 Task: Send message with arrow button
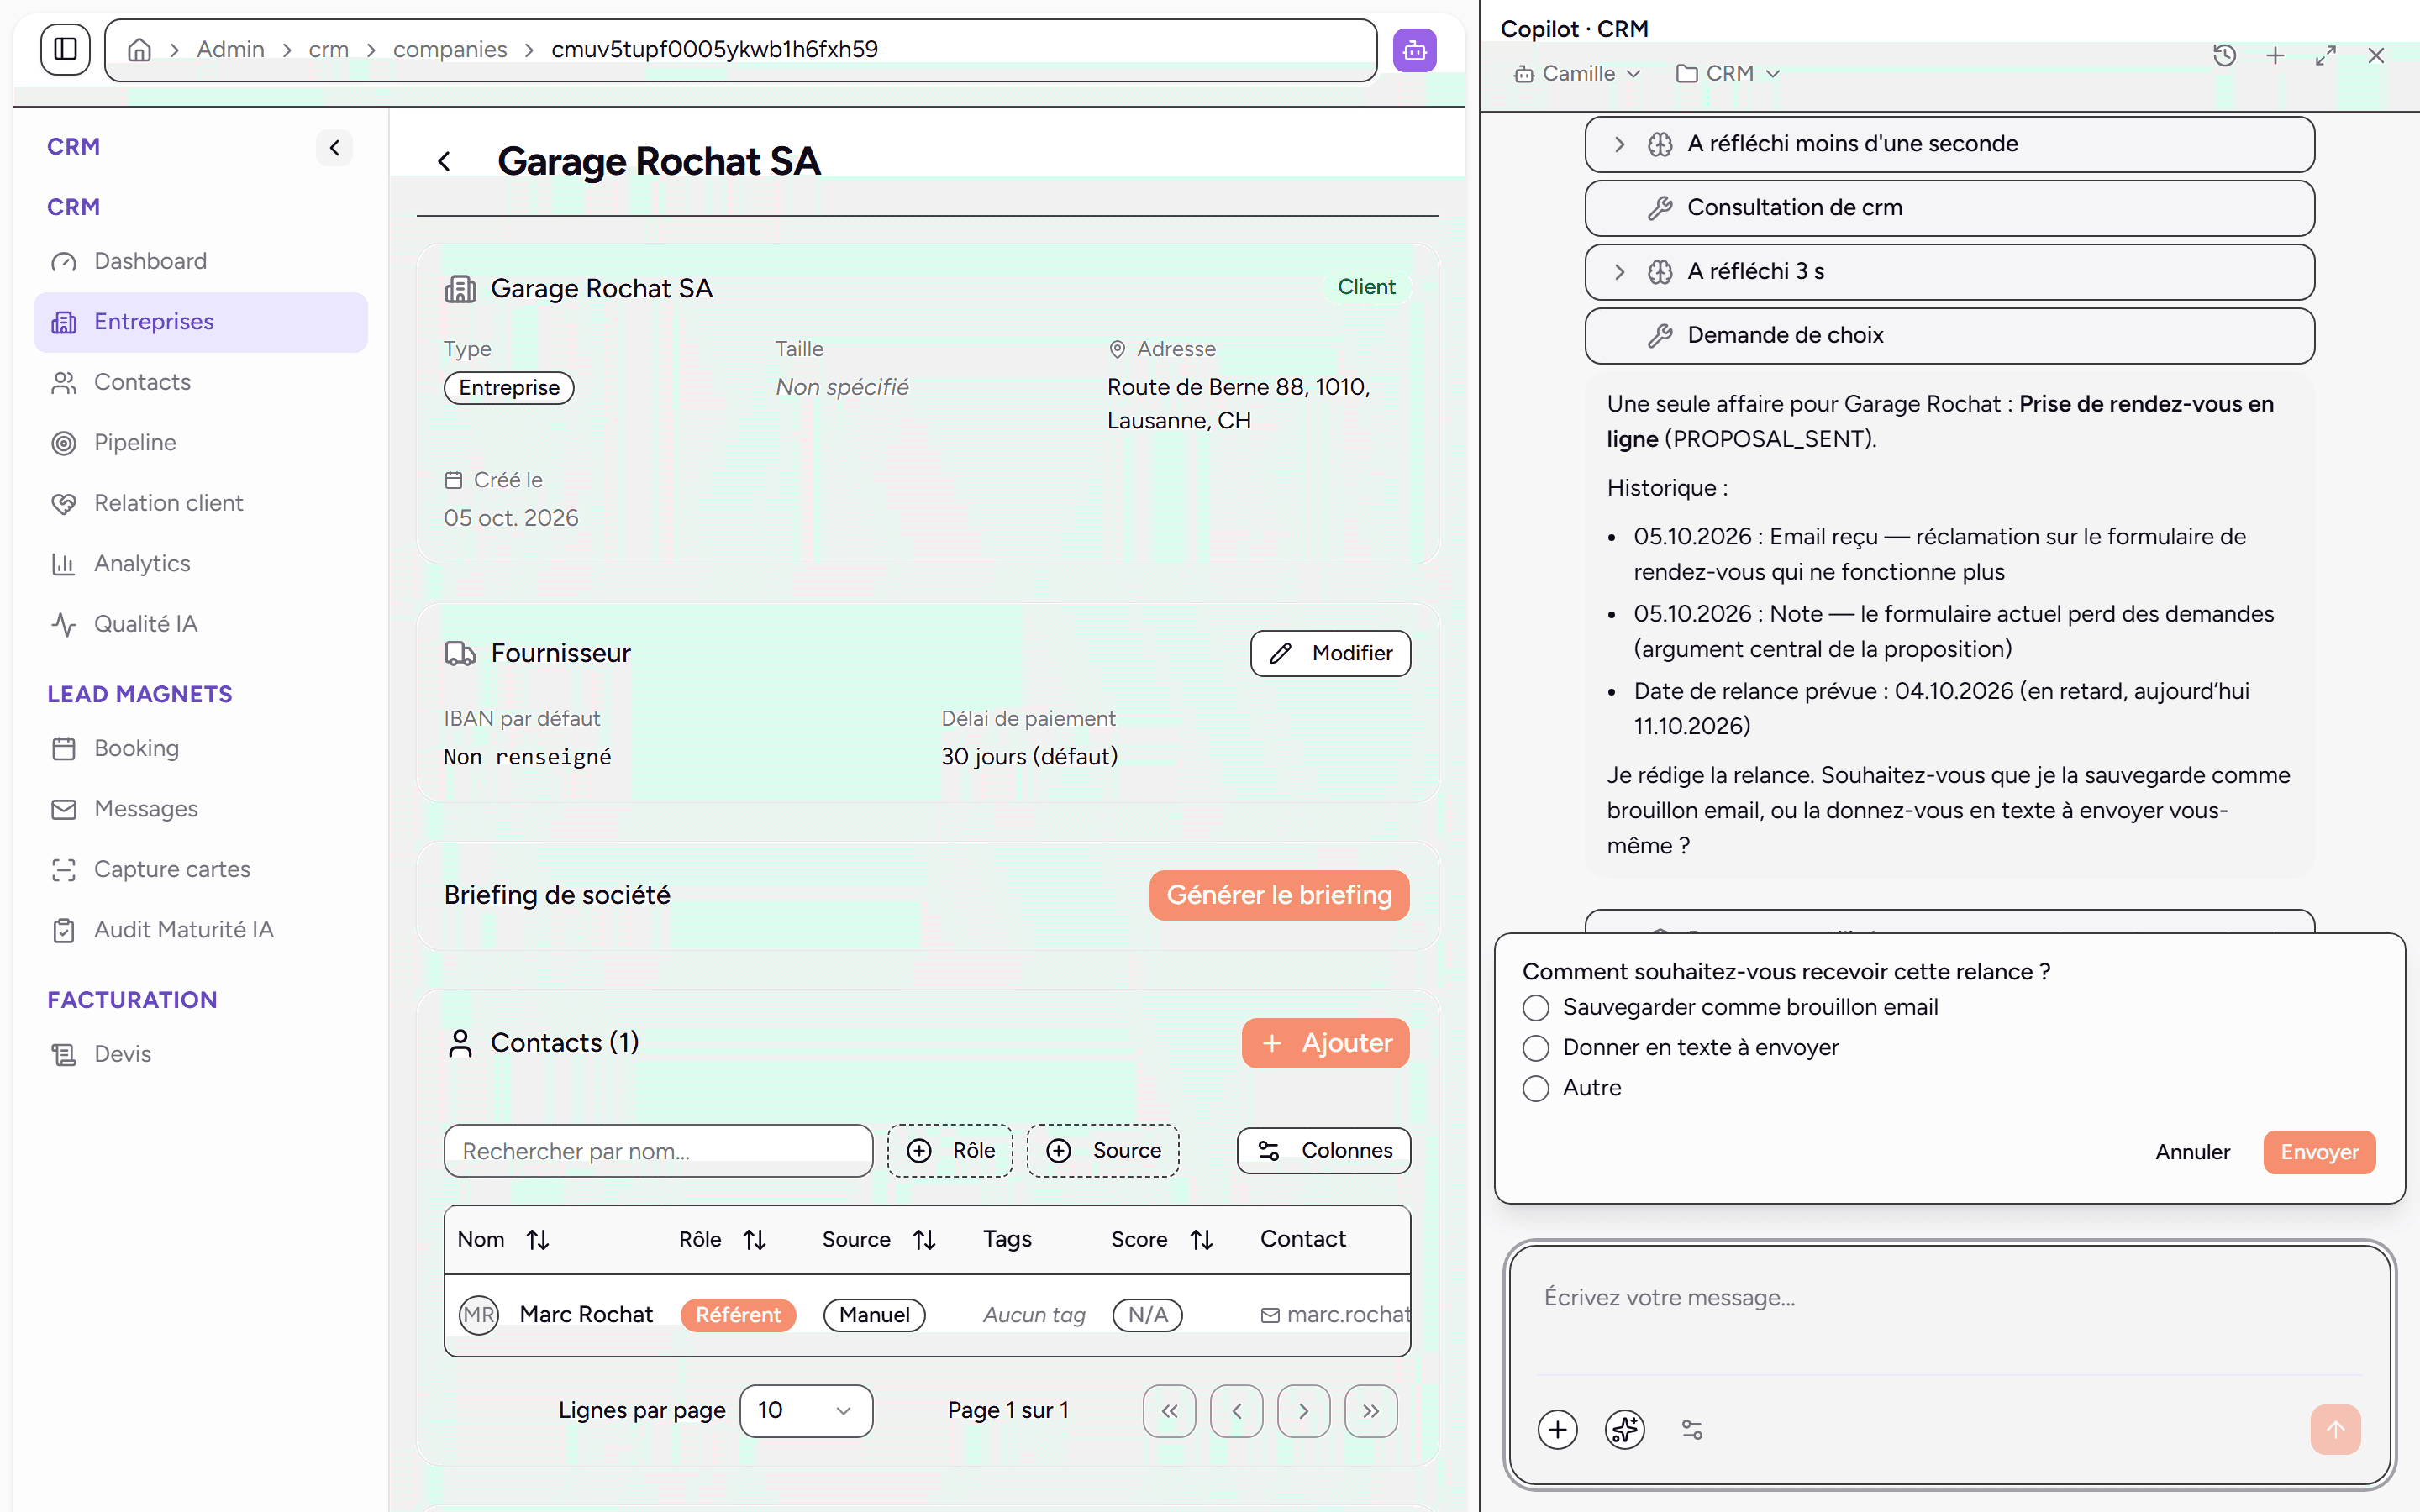[2335, 1429]
